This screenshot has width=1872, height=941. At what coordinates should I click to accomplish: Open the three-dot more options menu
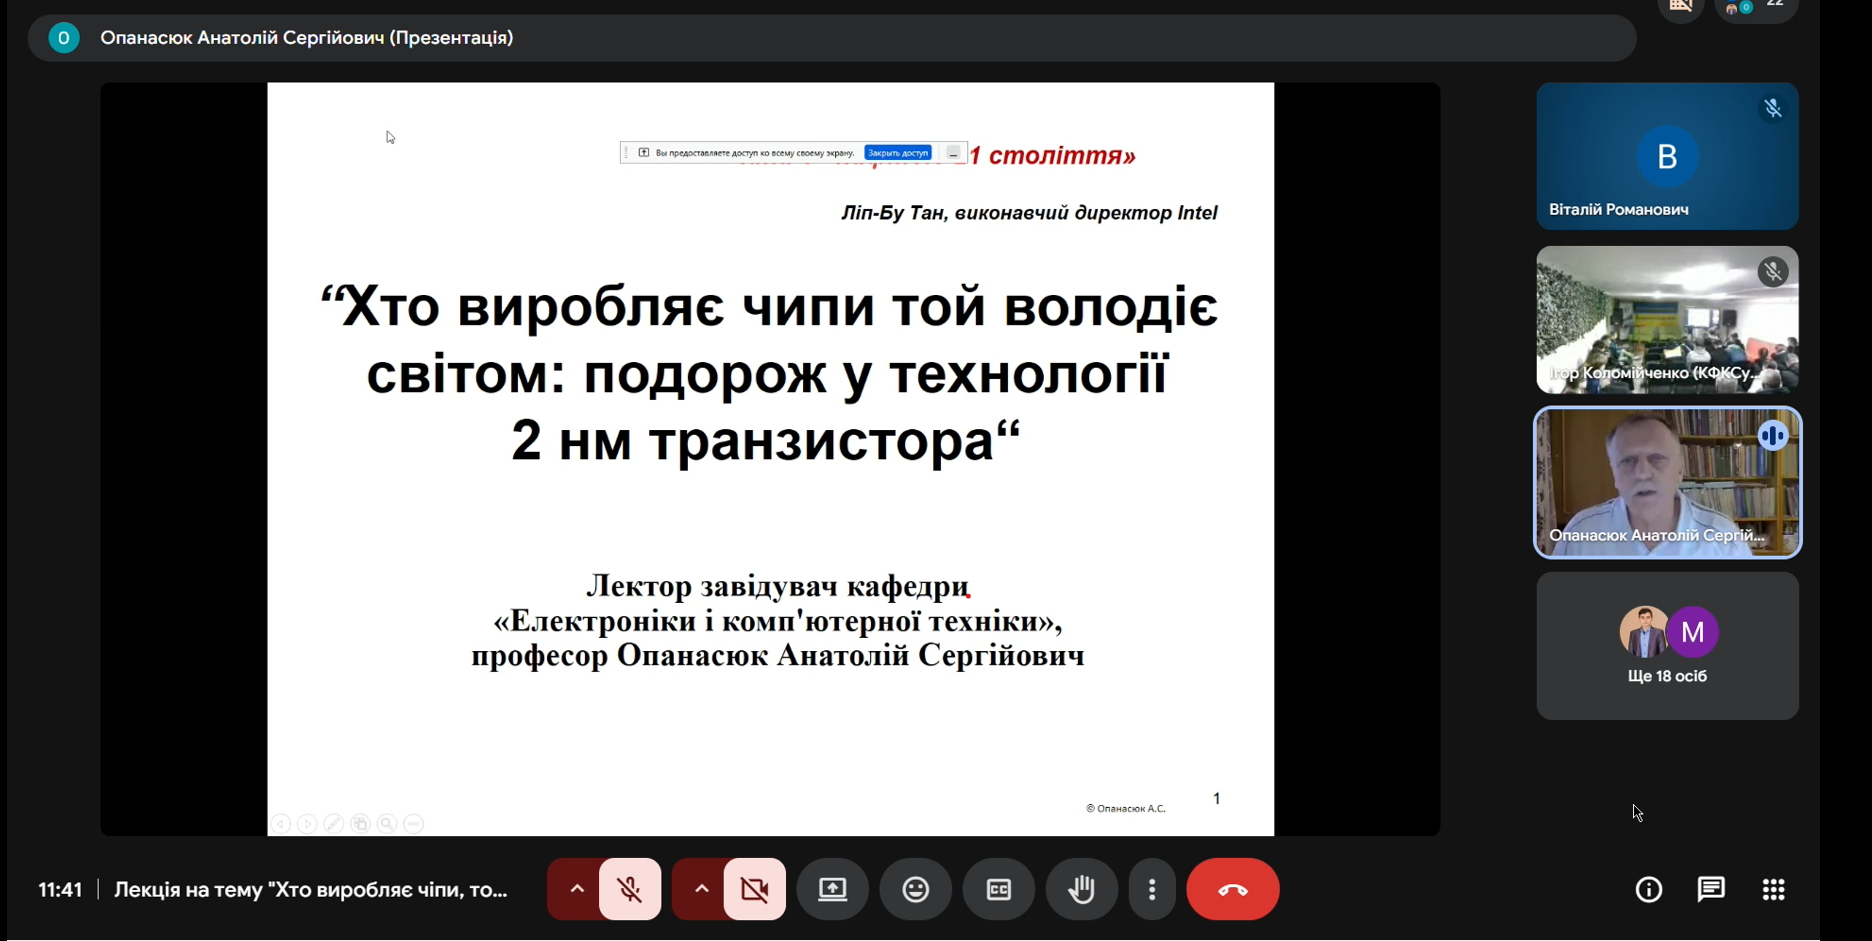[1152, 889]
